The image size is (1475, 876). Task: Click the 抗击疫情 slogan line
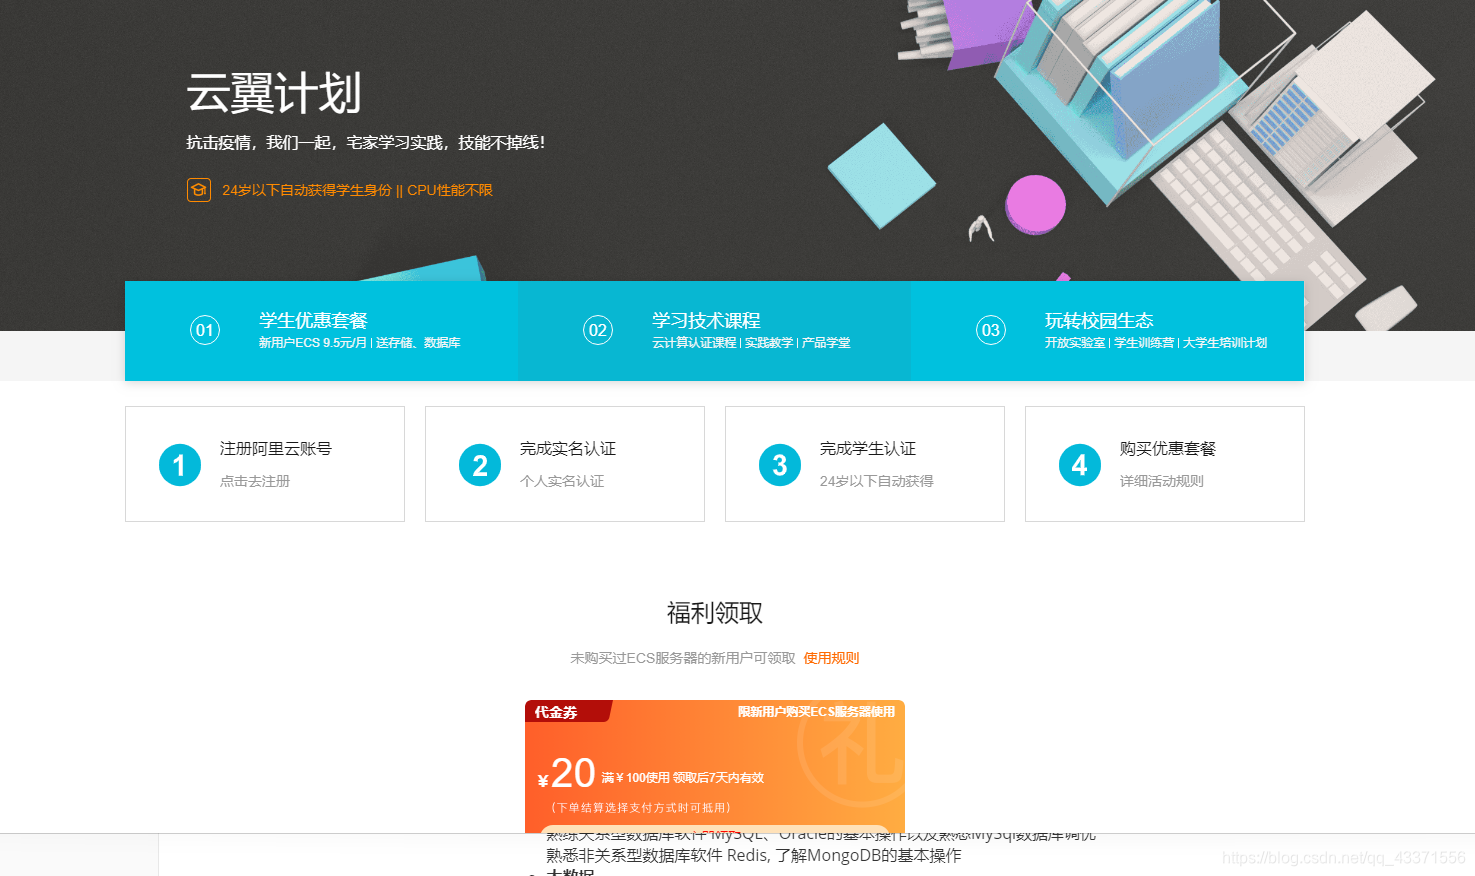(x=366, y=143)
